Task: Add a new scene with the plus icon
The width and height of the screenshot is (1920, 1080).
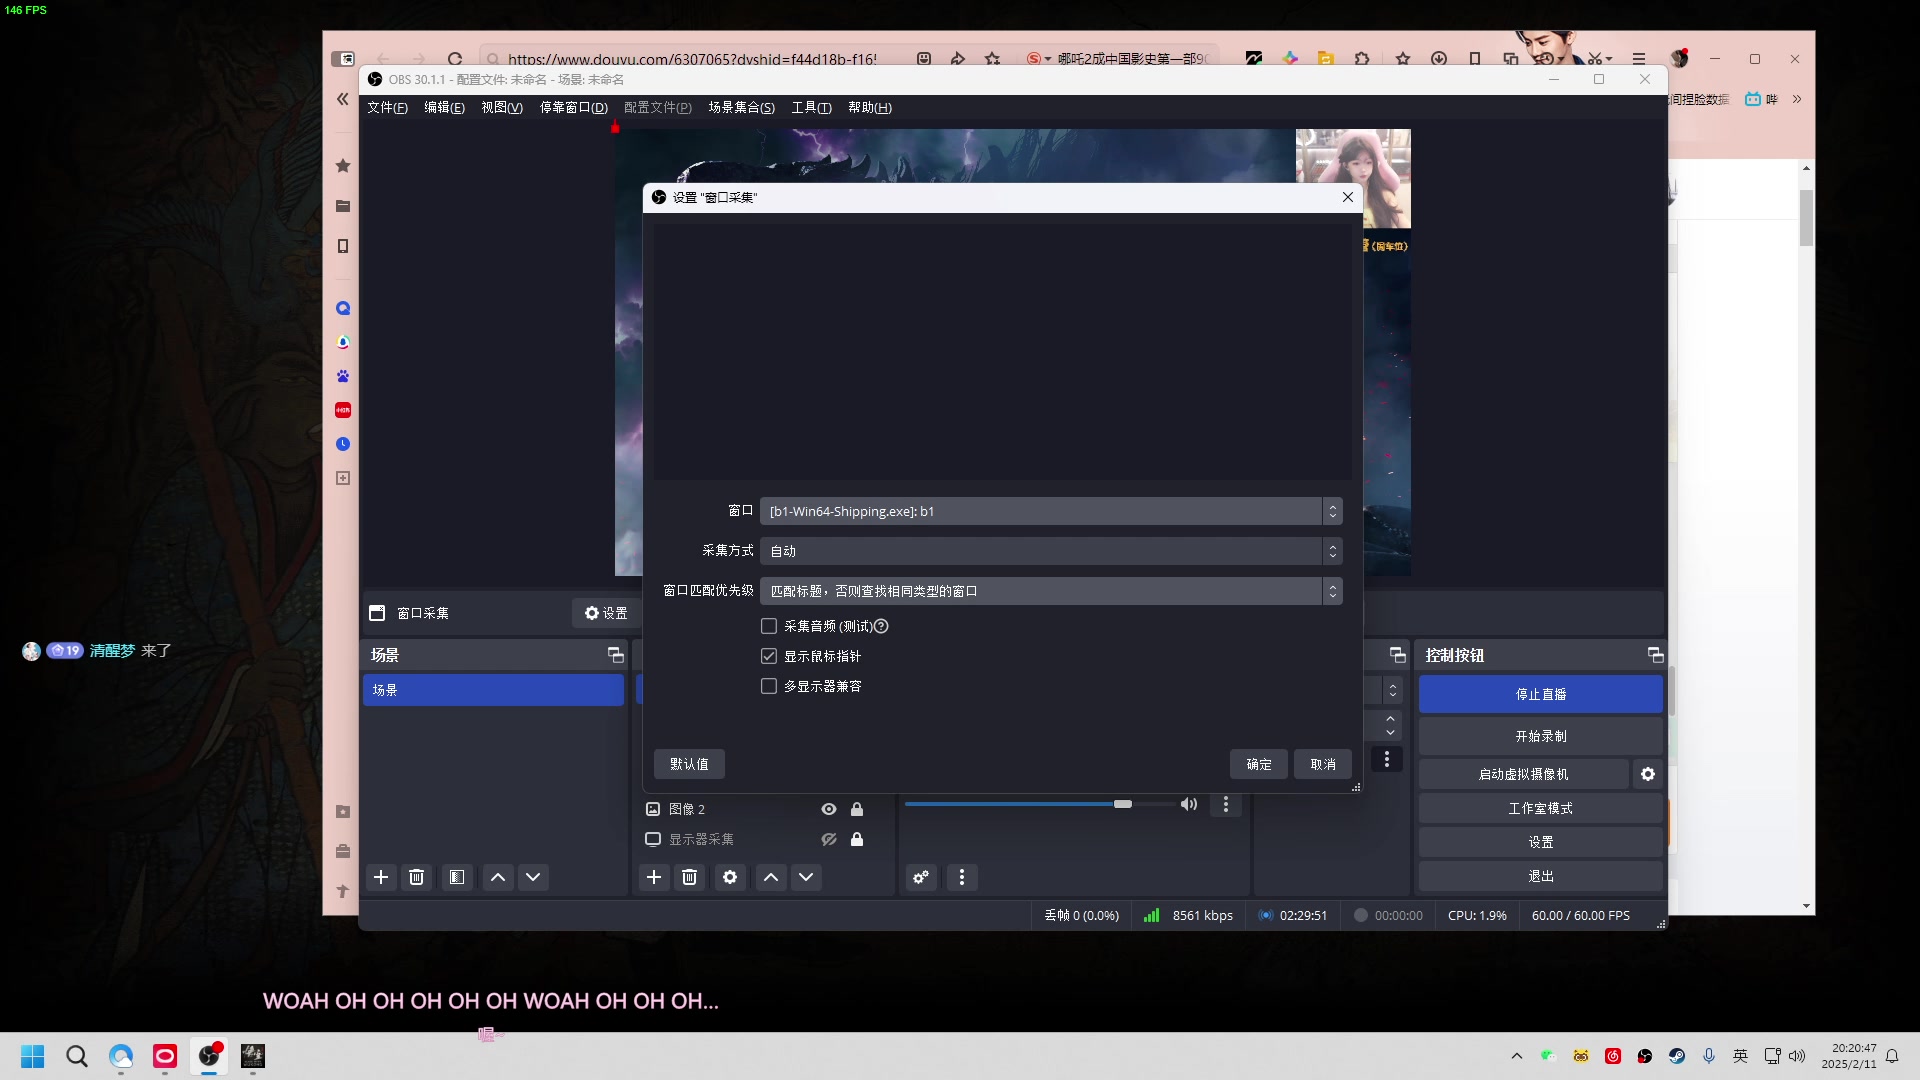Action: (381, 877)
